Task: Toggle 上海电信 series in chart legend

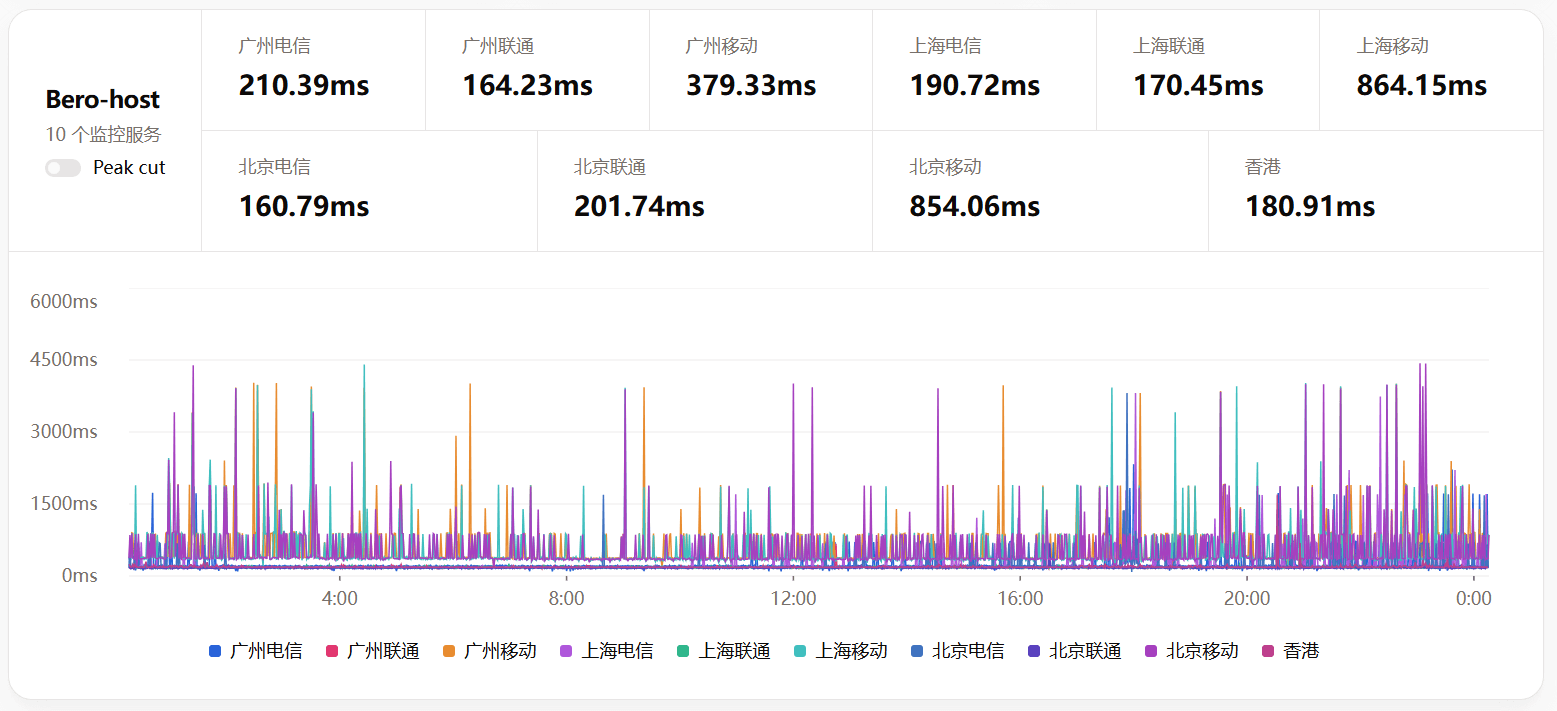Action: (606, 651)
